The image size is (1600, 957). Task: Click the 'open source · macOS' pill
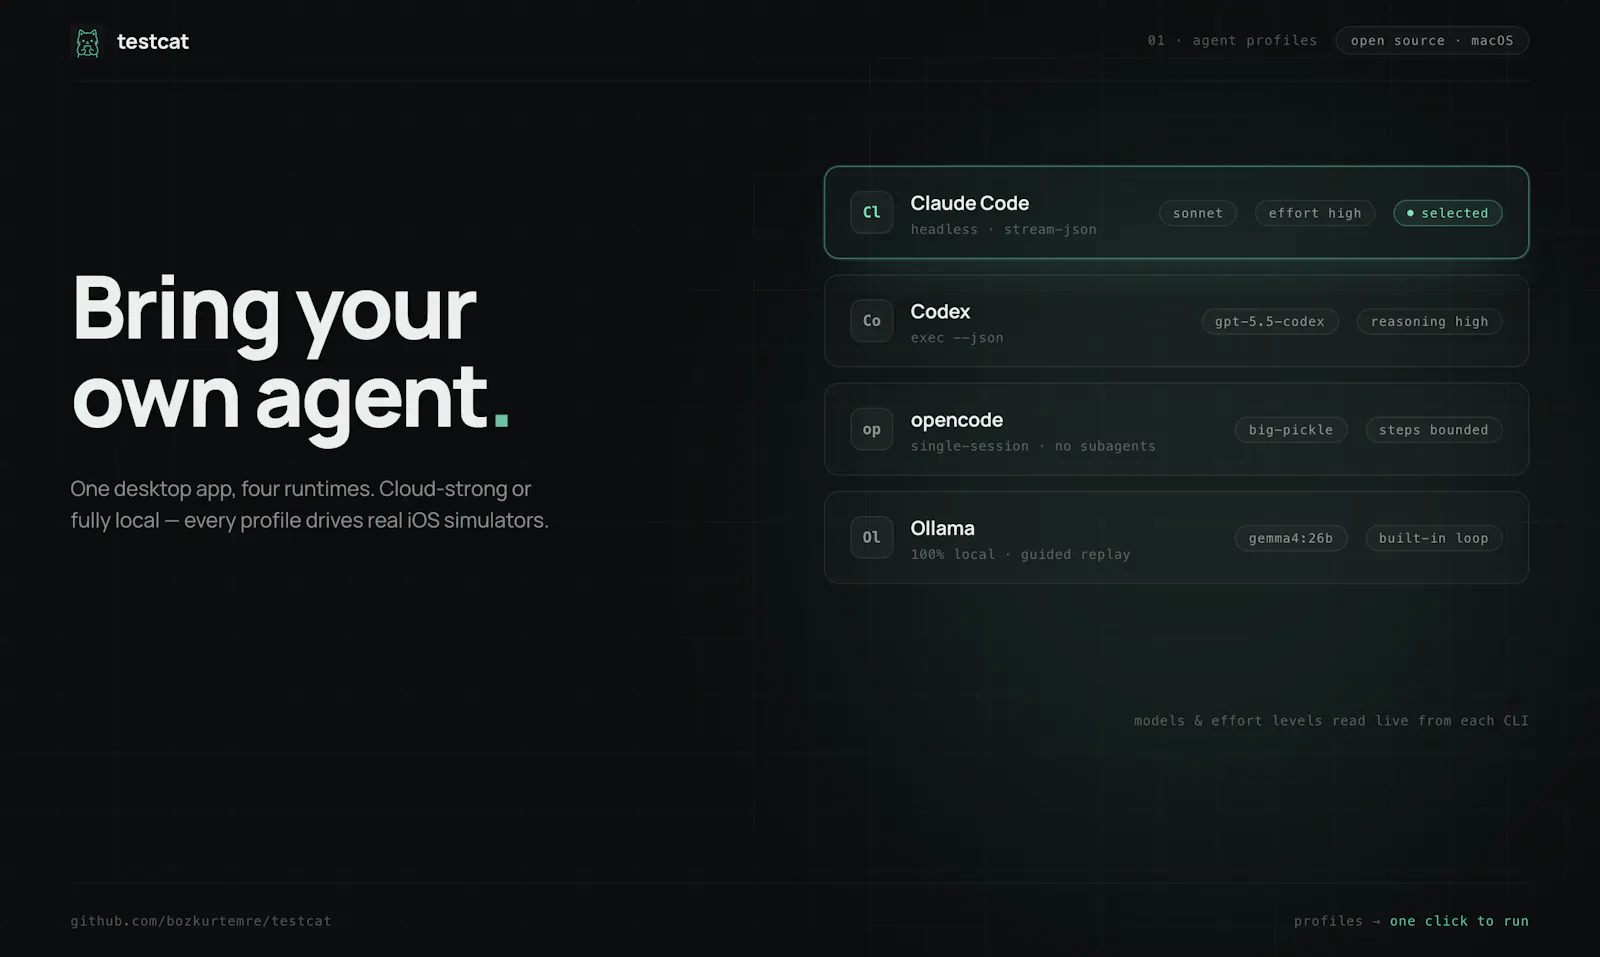pyautogui.click(x=1432, y=40)
